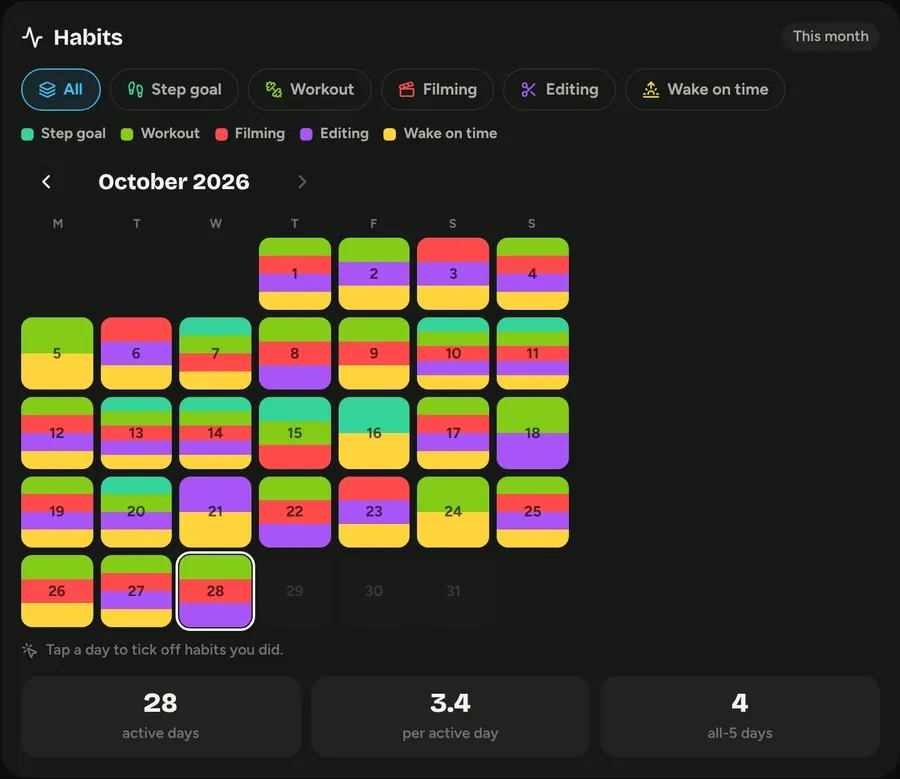Tap day 17 in calendar
Image resolution: width=900 pixels, height=779 pixels.
(x=453, y=433)
